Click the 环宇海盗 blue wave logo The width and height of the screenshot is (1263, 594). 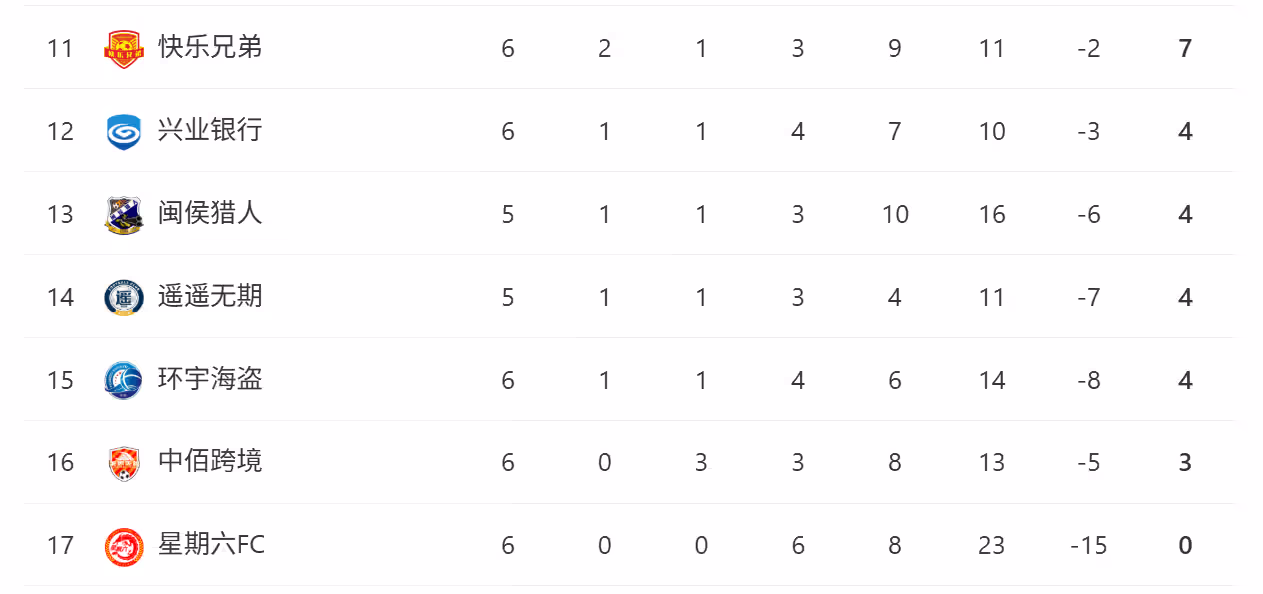[124, 380]
